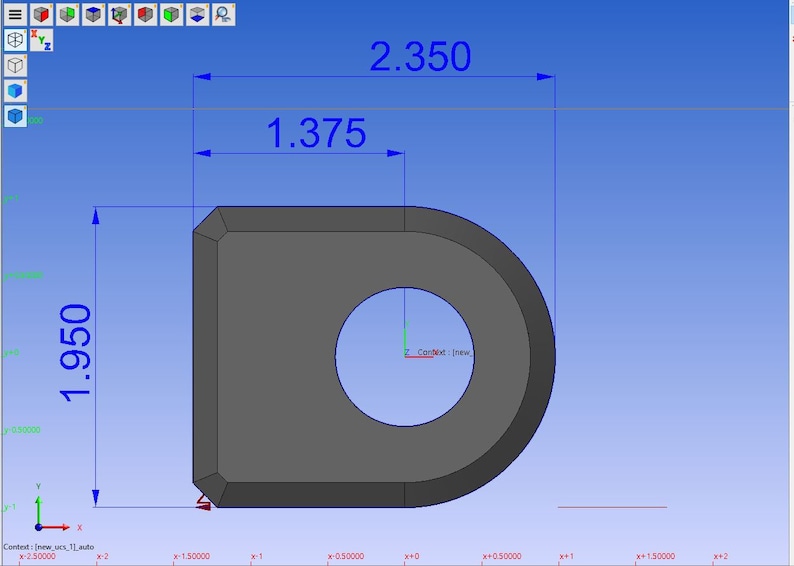
Task: Choose the plain outline cube display mode
Action: [x=15, y=65]
